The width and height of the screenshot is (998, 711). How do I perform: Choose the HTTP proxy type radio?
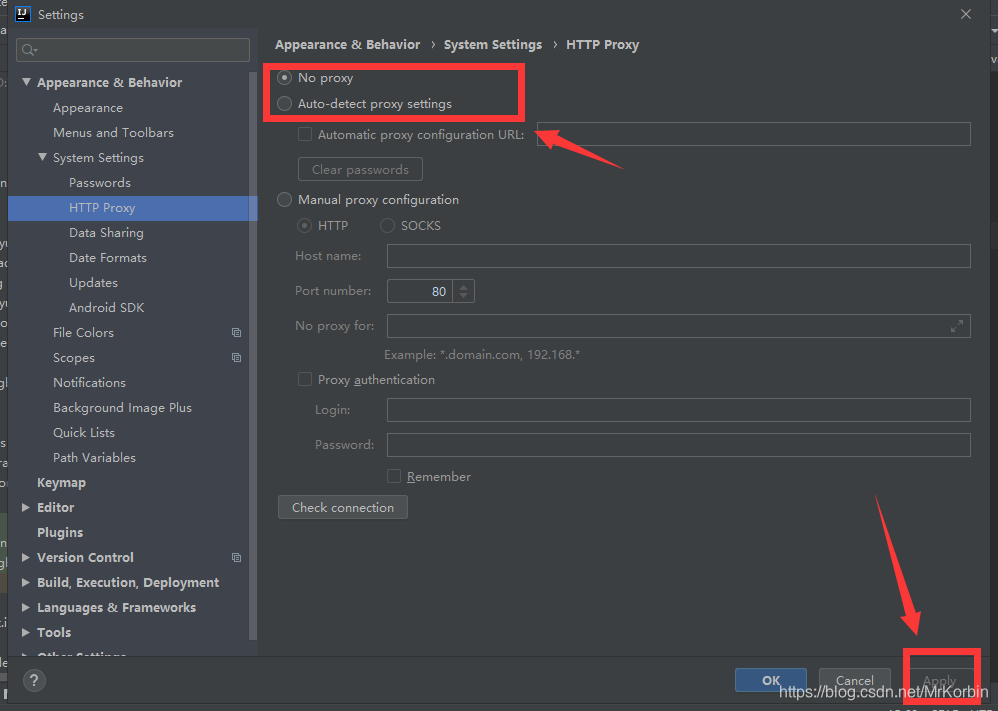coord(305,225)
